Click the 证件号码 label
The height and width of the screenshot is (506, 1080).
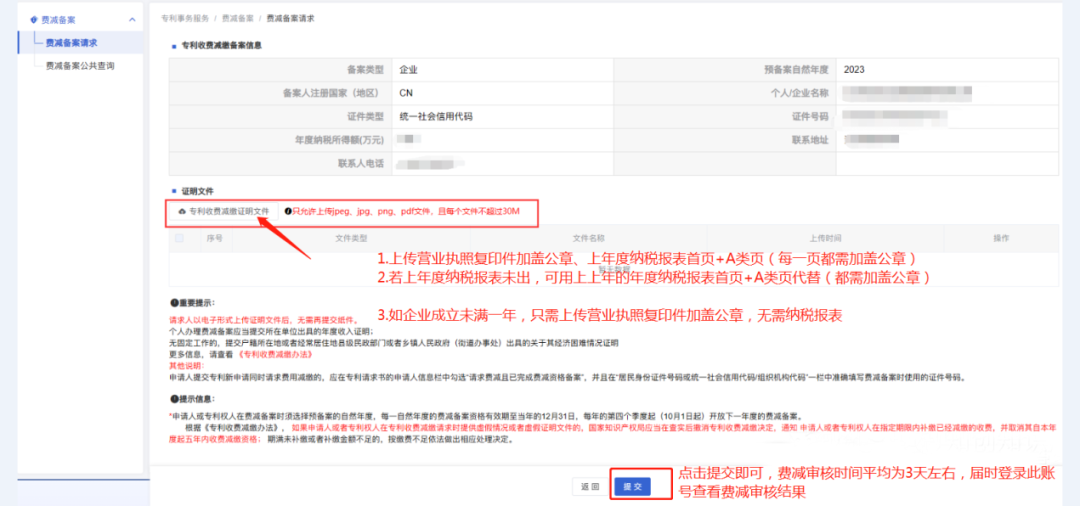click(810, 117)
